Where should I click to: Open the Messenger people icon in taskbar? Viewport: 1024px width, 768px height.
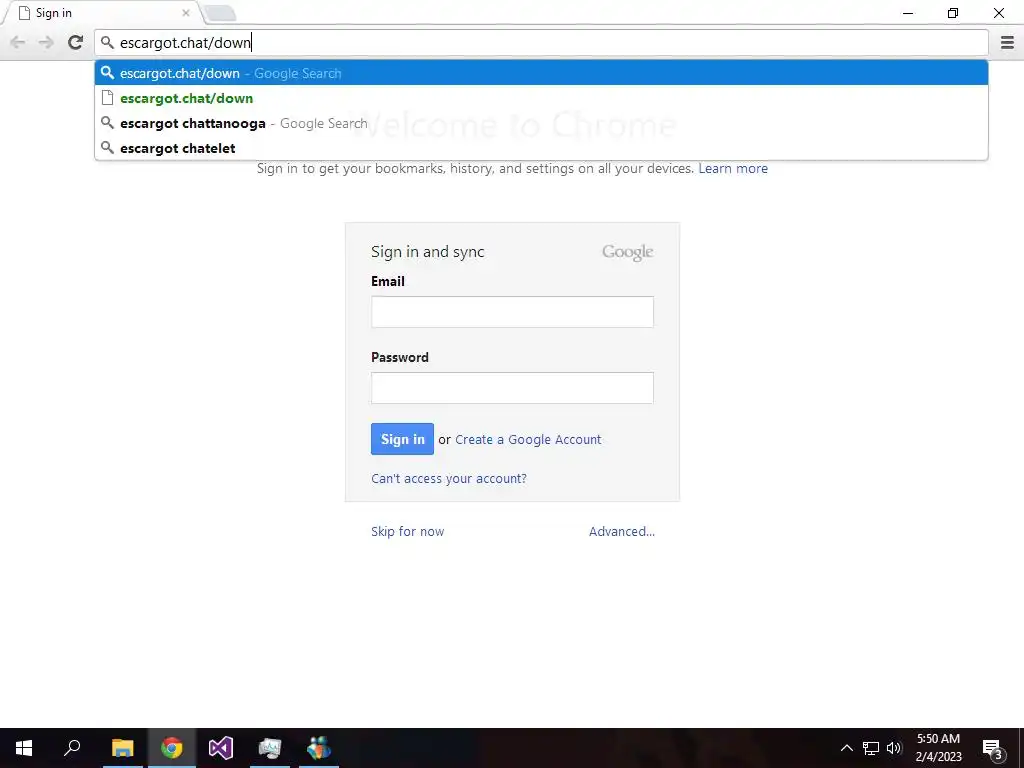[319, 748]
